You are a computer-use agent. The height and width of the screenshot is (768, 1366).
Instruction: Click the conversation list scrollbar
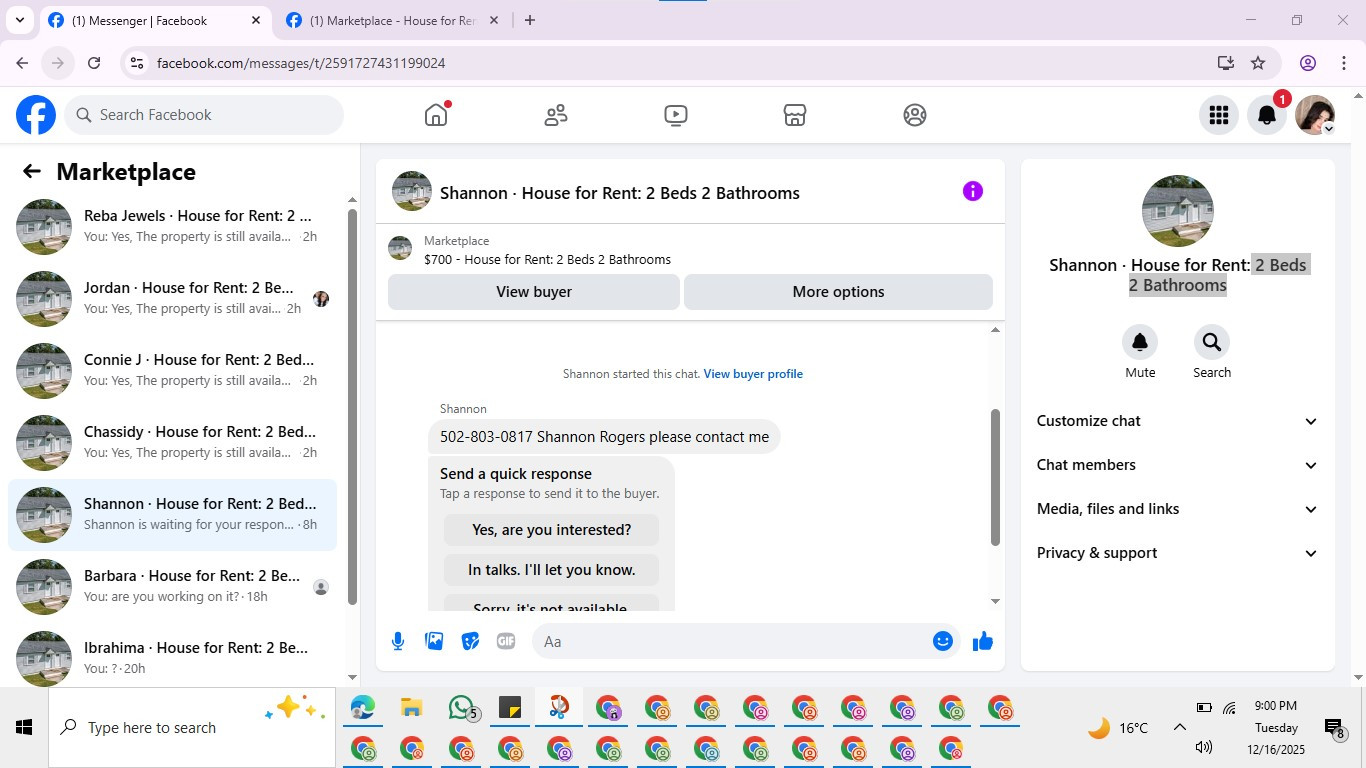click(352, 406)
